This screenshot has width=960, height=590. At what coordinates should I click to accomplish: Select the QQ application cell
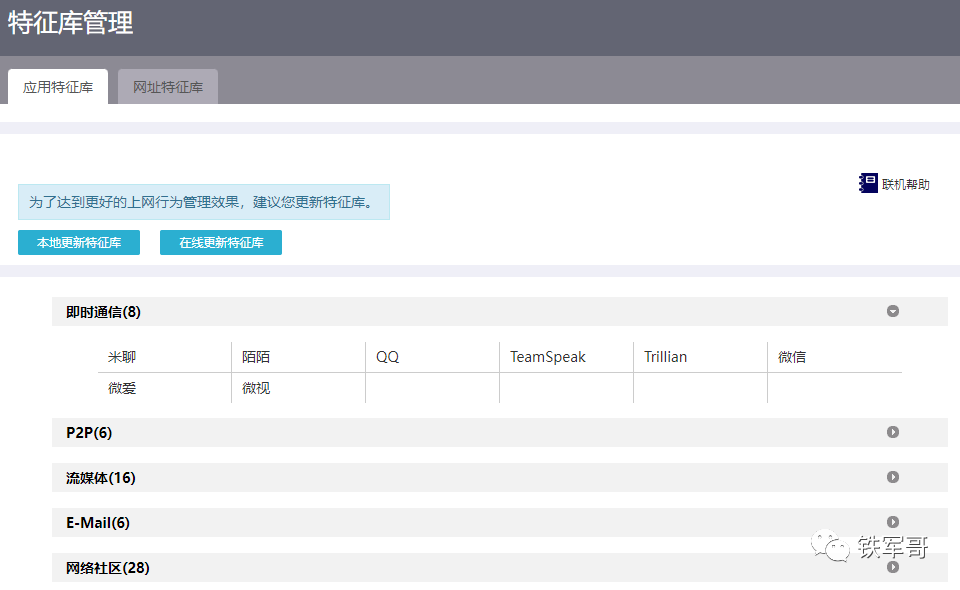coord(388,357)
